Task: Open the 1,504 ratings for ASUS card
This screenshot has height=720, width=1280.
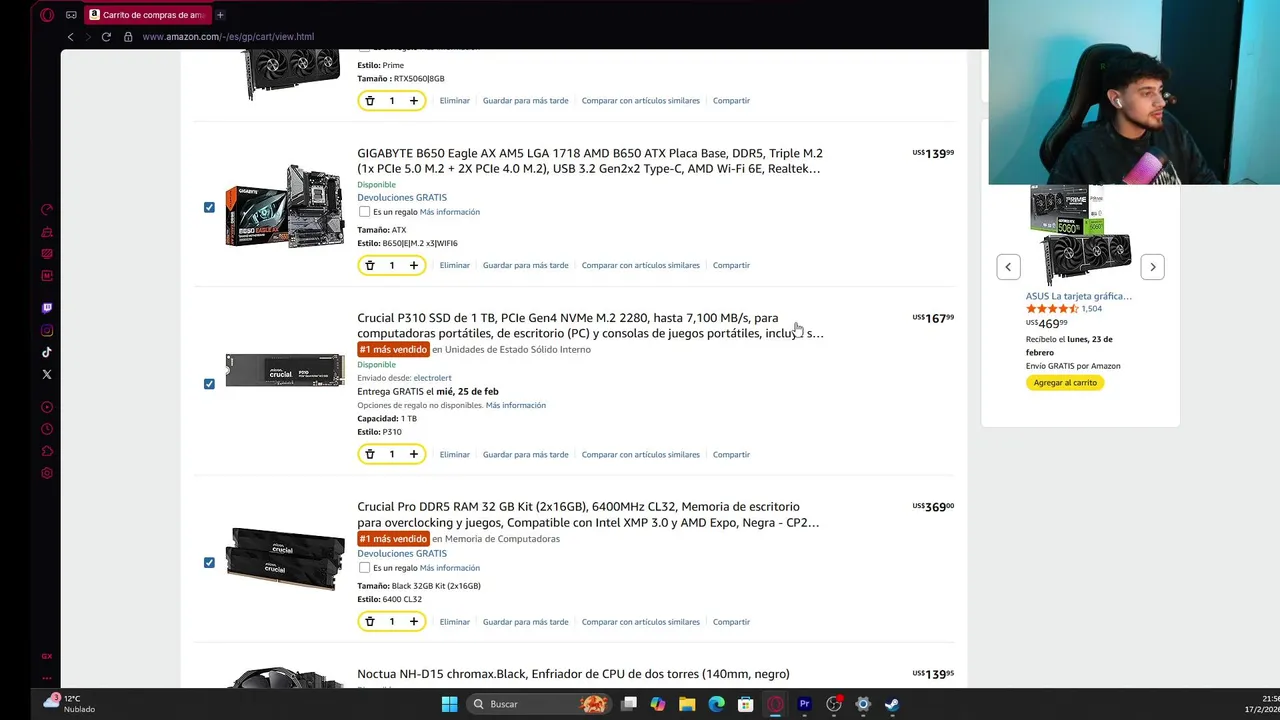Action: pyautogui.click(x=1091, y=309)
